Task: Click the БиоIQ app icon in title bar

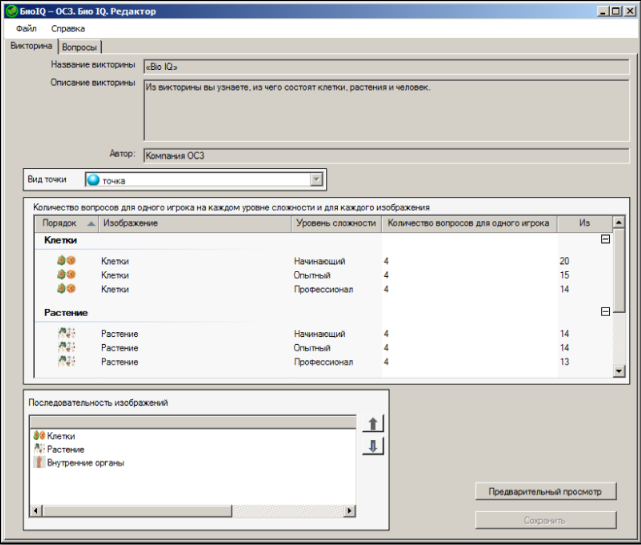Action: pyautogui.click(x=10, y=10)
